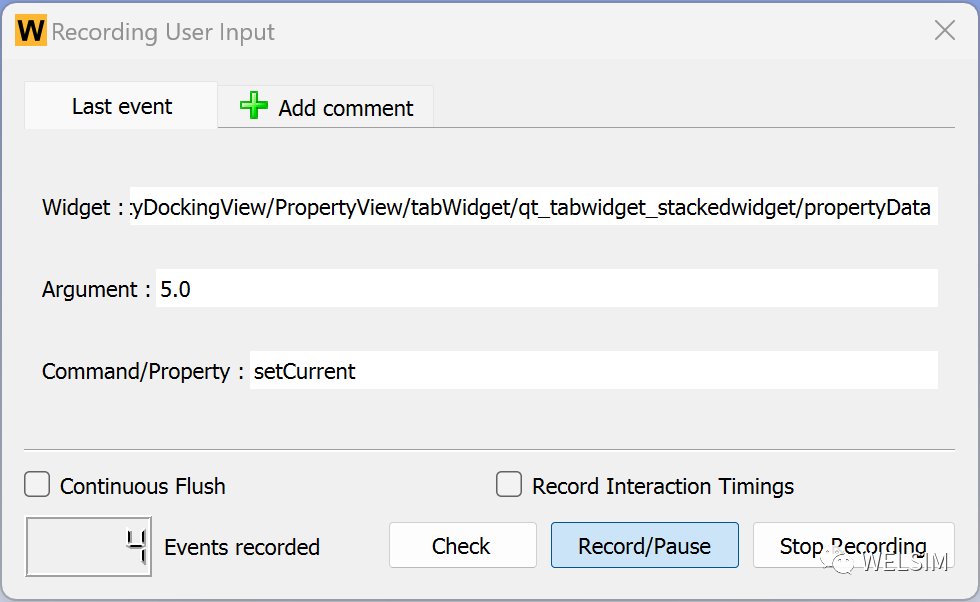Click the Argument field showing 5.0
Viewport: 980px width, 602px height.
547,289
